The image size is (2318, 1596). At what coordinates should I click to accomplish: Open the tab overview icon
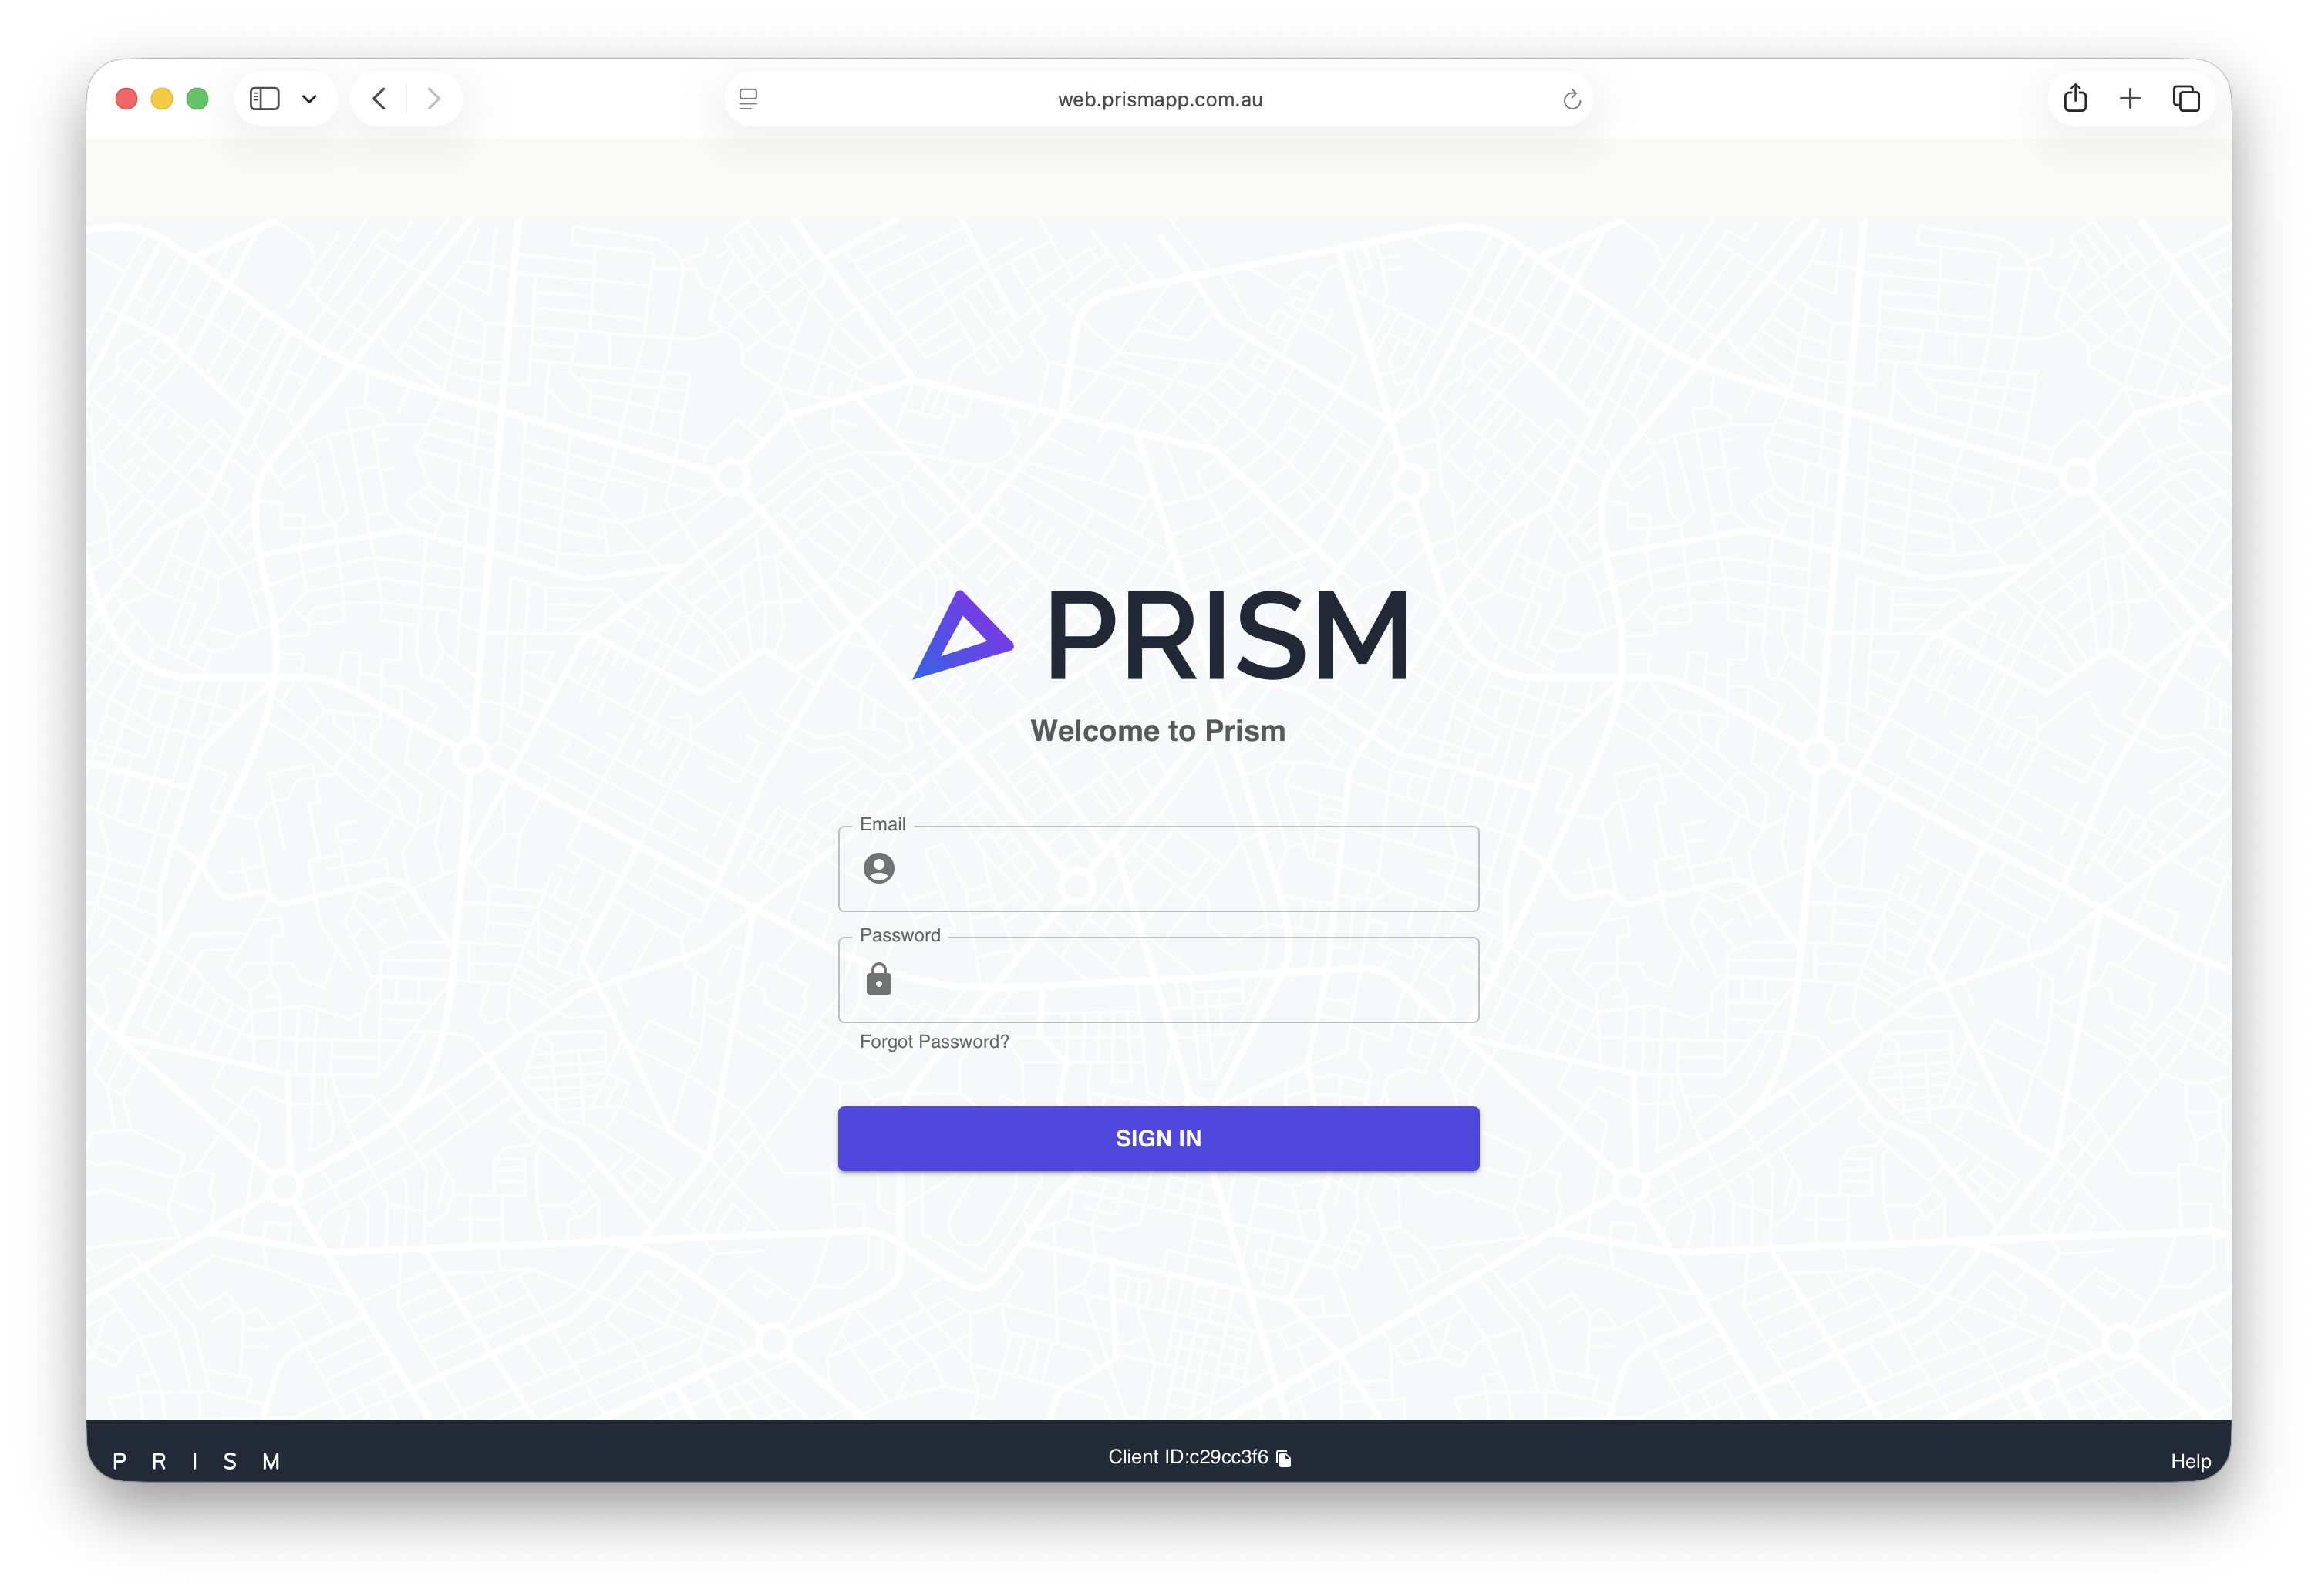point(2186,98)
